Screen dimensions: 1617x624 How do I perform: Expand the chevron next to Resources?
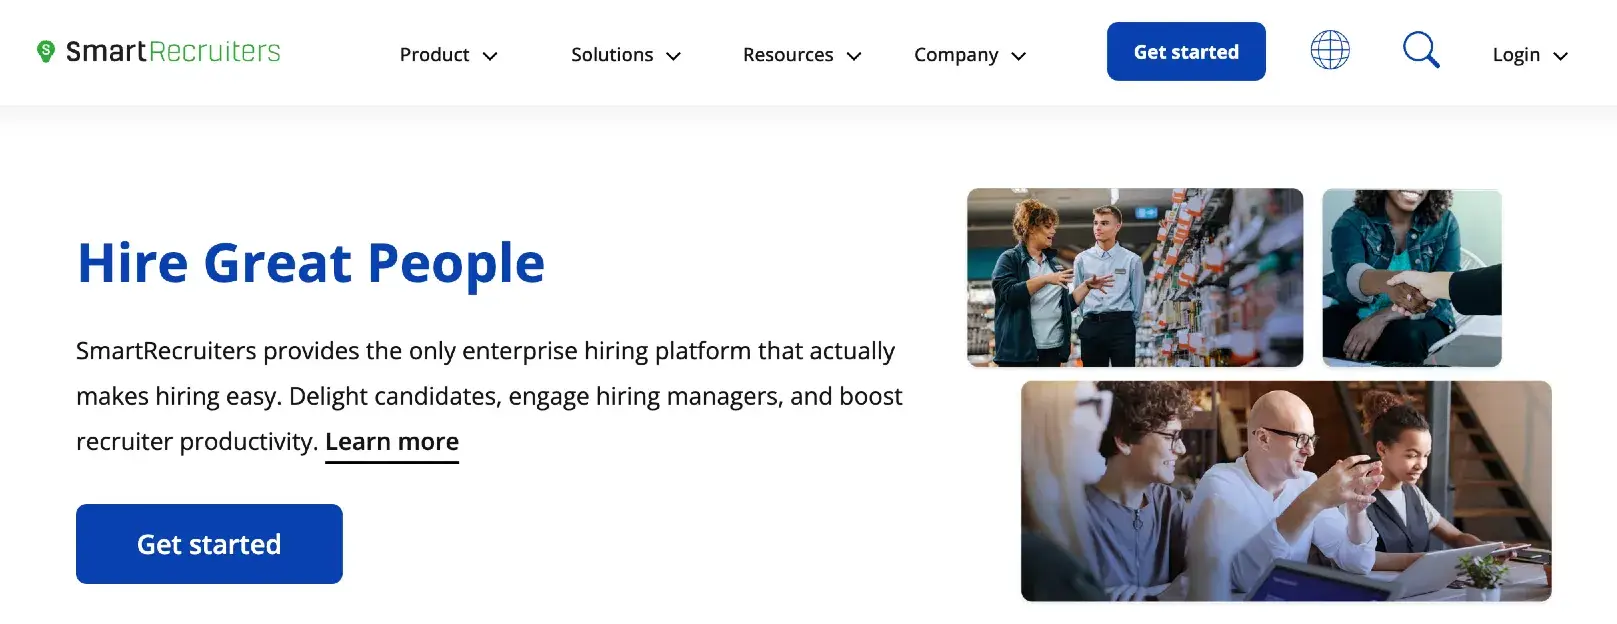pos(854,56)
